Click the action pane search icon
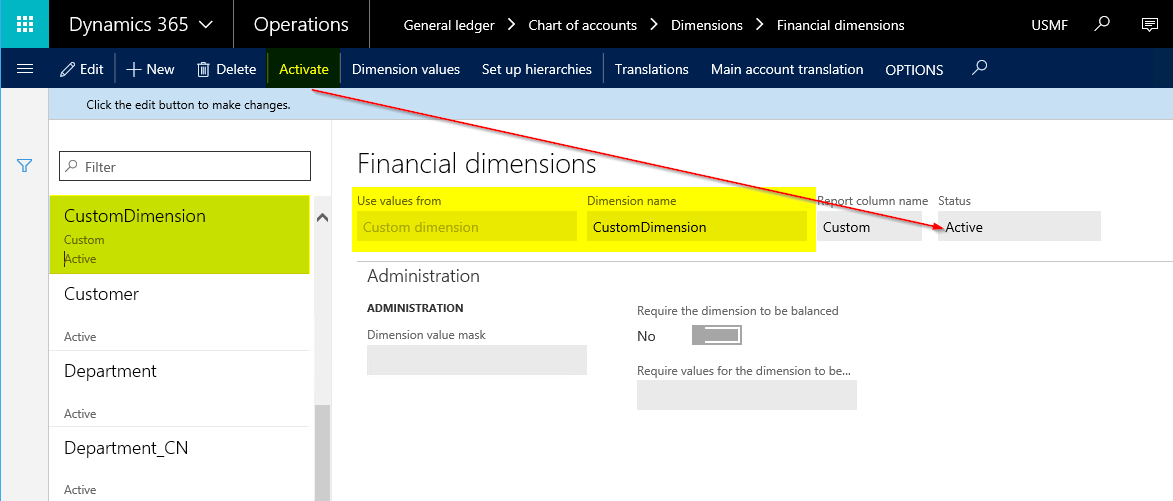The height and width of the screenshot is (501, 1173). coord(979,68)
